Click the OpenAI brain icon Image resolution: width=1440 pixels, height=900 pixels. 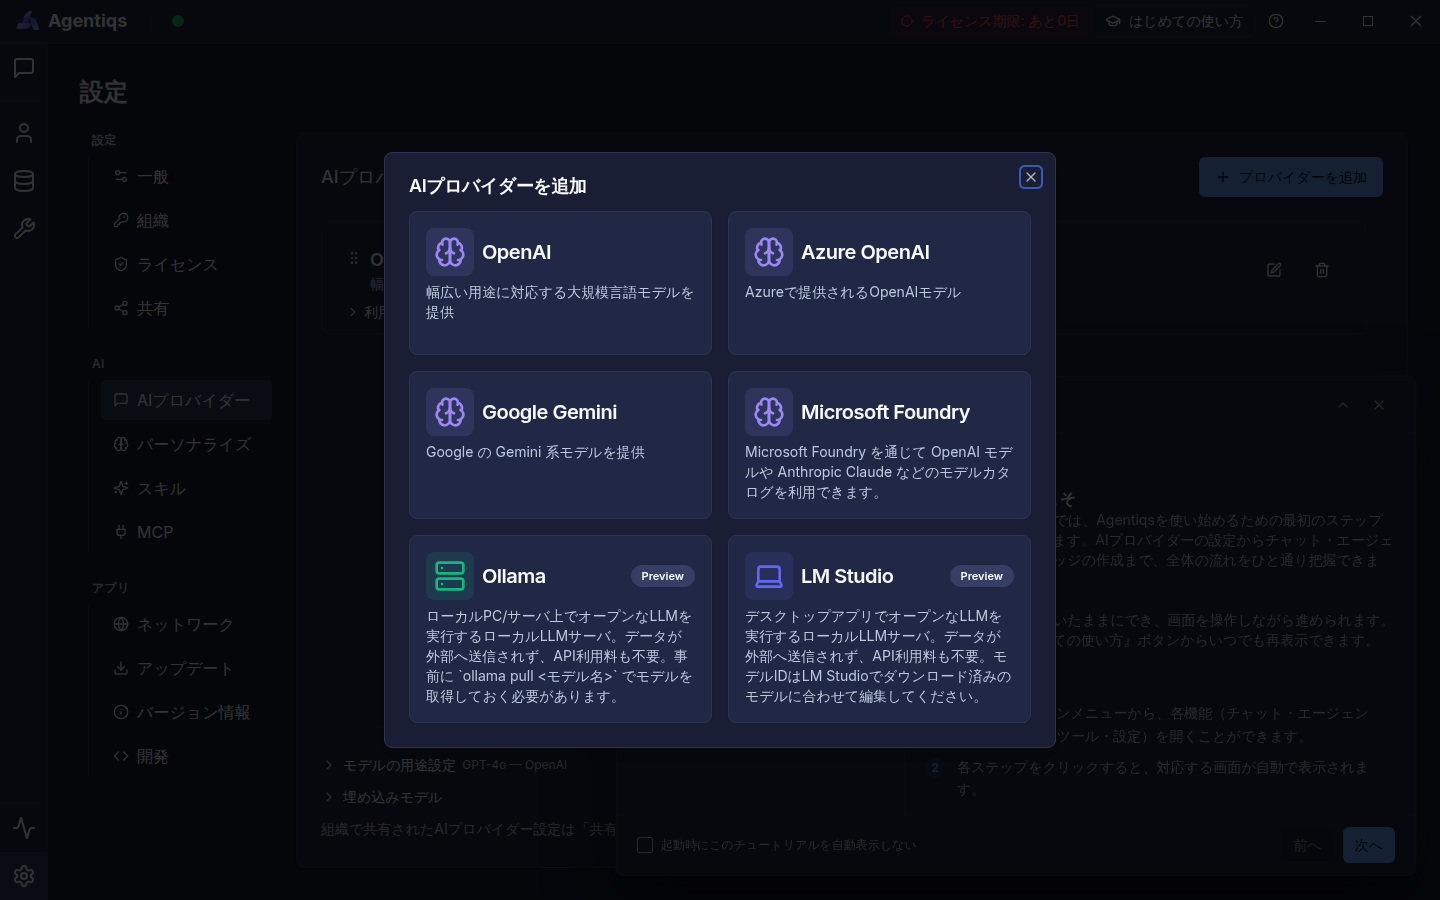(450, 252)
